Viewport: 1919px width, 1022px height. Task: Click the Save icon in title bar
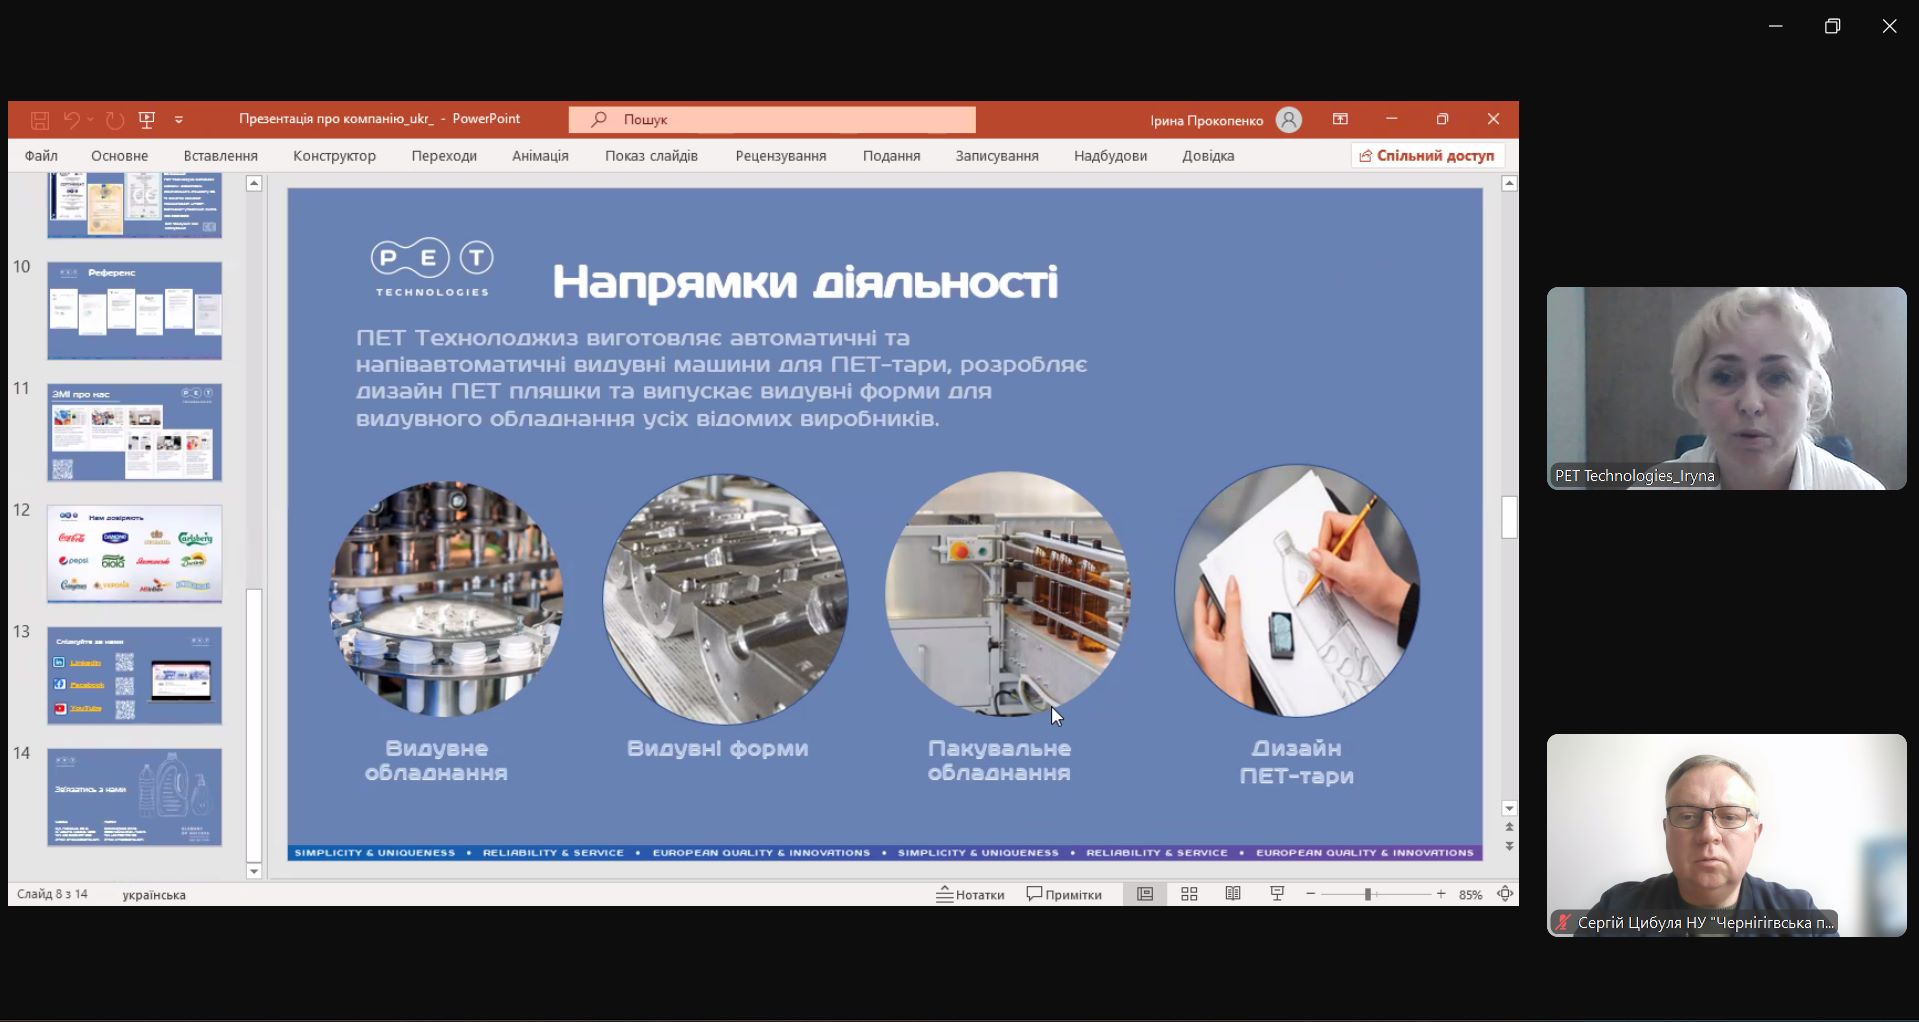40,120
